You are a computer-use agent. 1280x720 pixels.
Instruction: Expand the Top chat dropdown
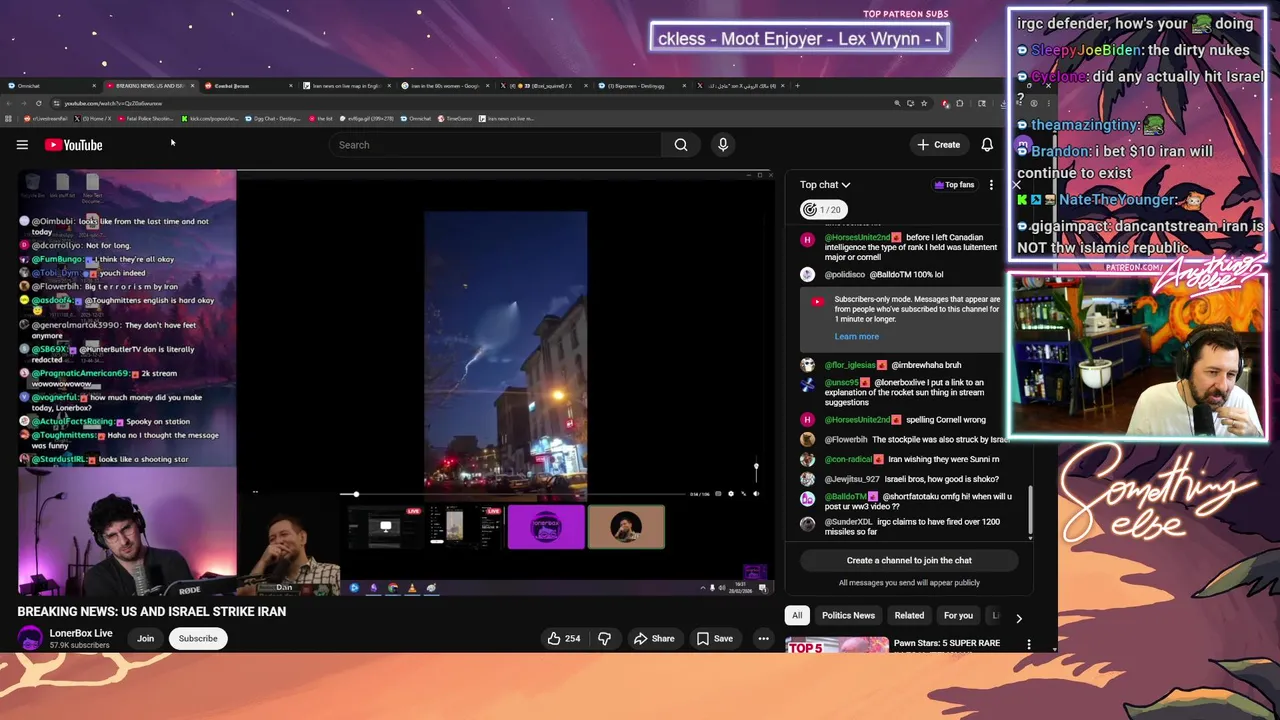pos(825,185)
